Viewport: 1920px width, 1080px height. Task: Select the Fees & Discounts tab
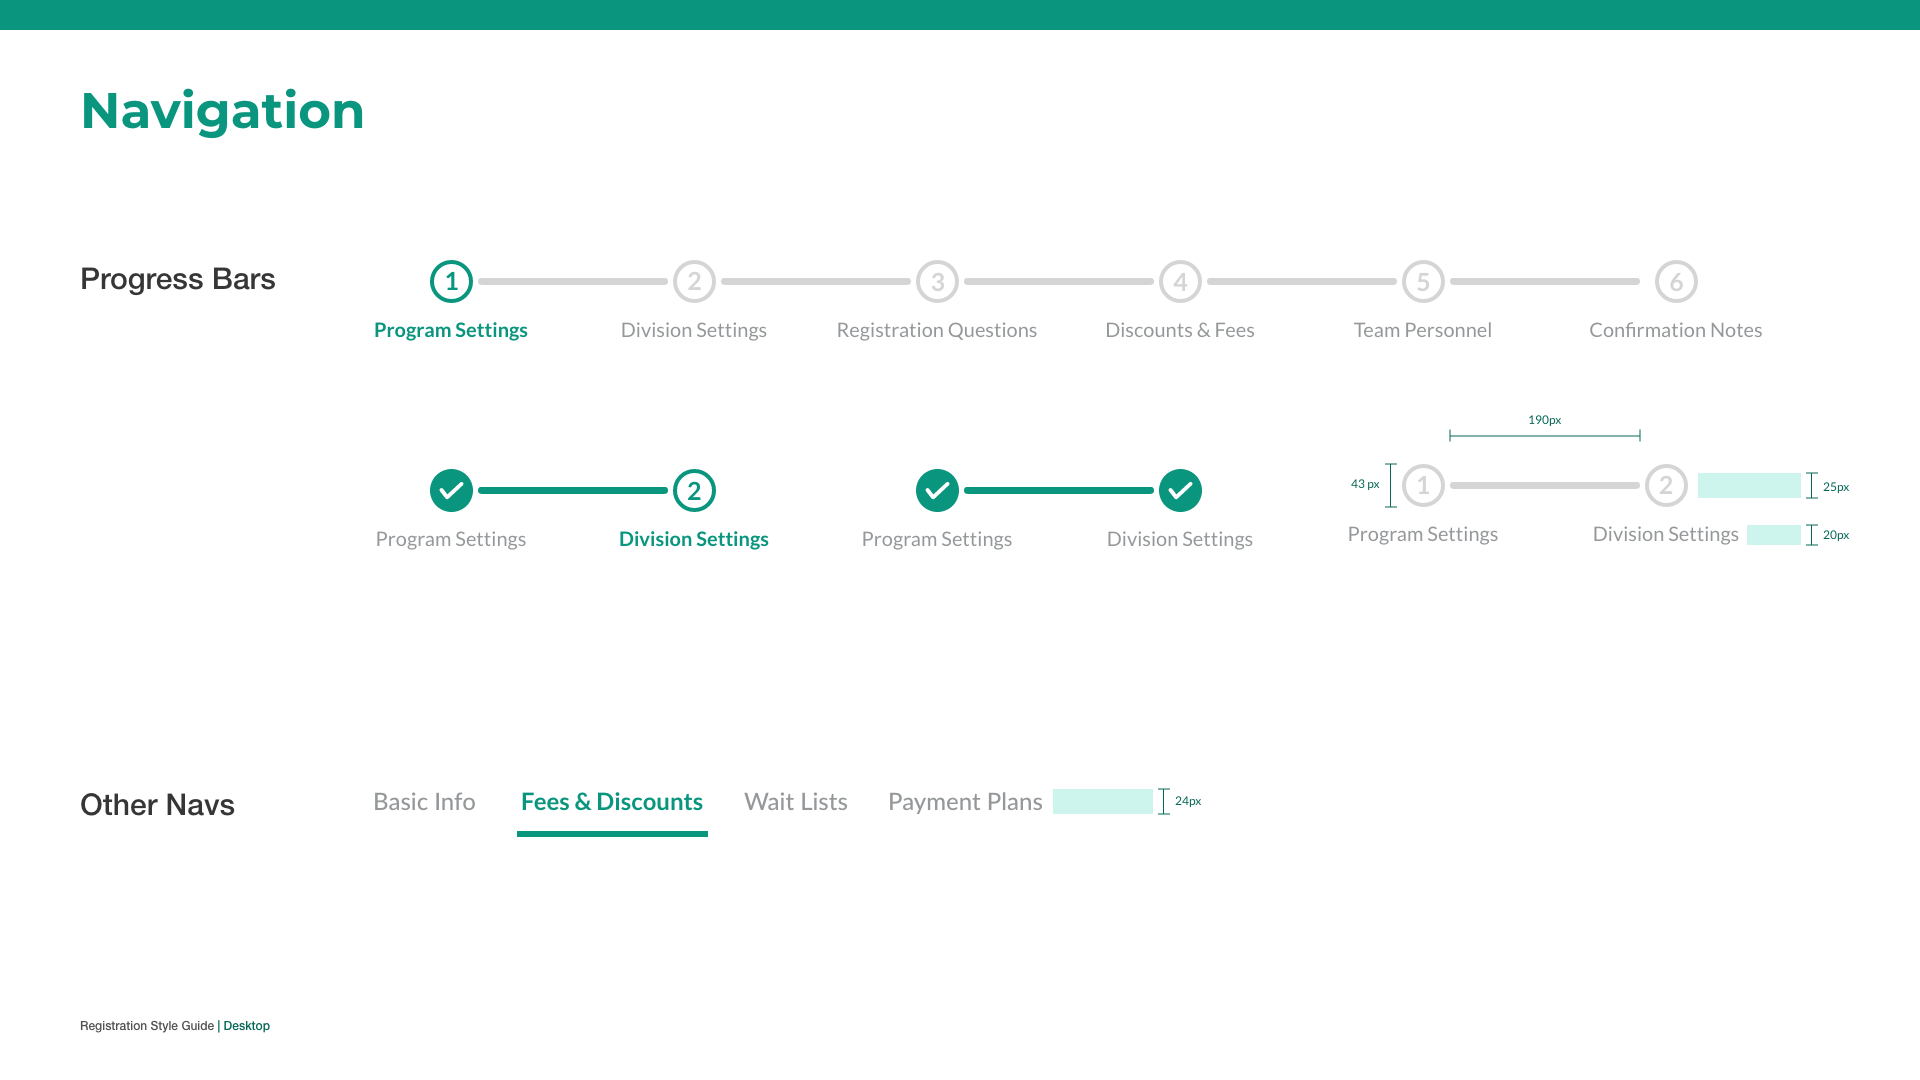(x=612, y=802)
